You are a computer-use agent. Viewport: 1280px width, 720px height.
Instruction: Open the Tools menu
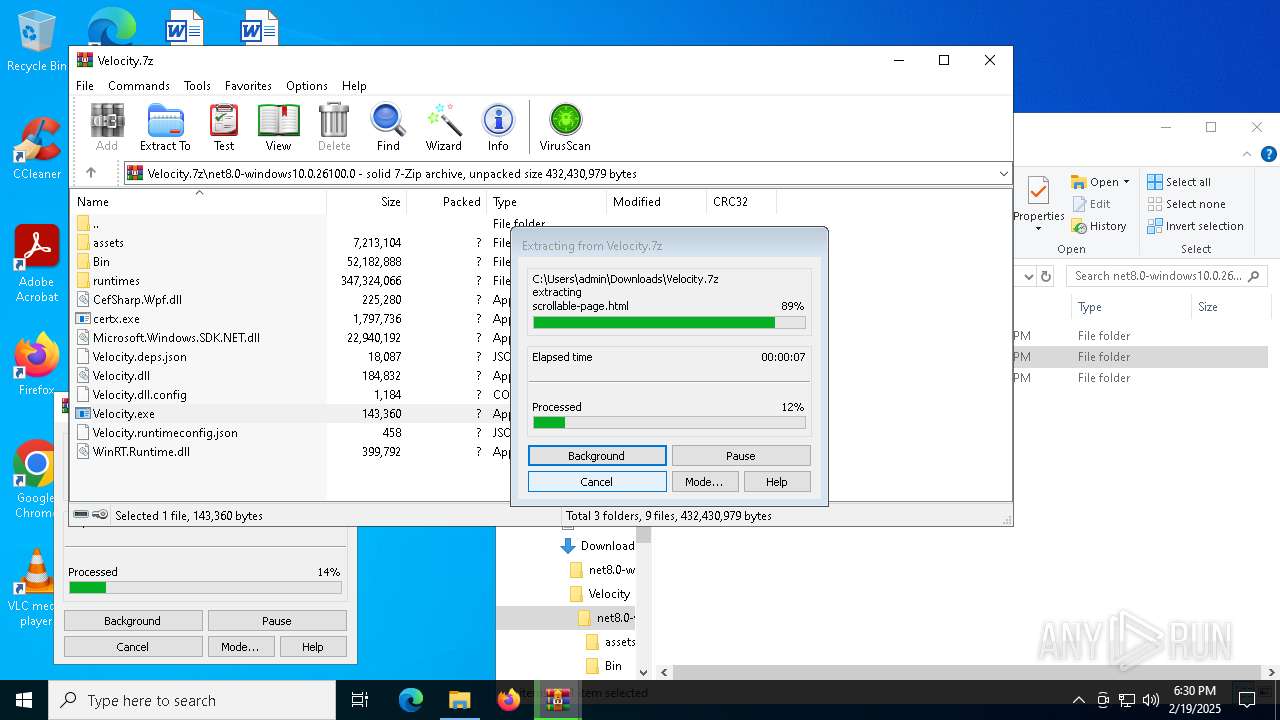(x=197, y=86)
